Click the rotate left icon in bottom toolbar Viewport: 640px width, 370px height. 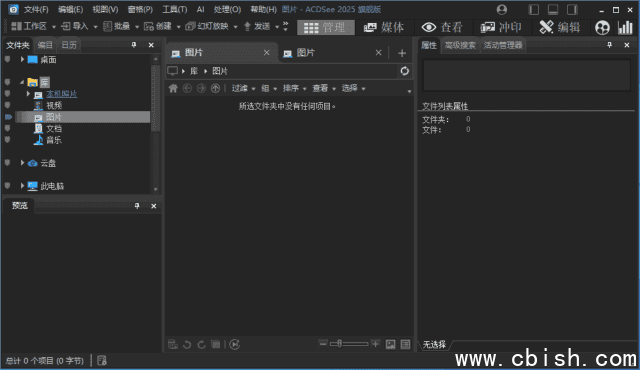tap(187, 344)
